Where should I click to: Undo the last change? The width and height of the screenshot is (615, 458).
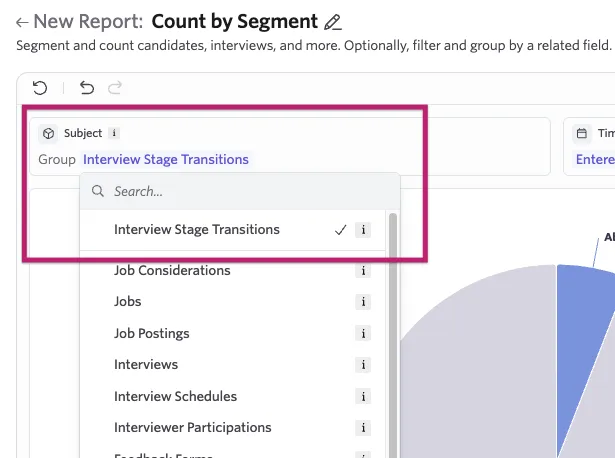coord(87,88)
